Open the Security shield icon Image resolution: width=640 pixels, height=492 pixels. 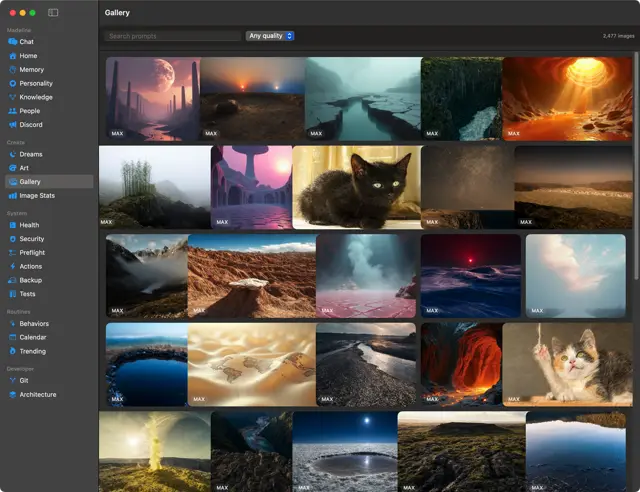(x=13, y=239)
